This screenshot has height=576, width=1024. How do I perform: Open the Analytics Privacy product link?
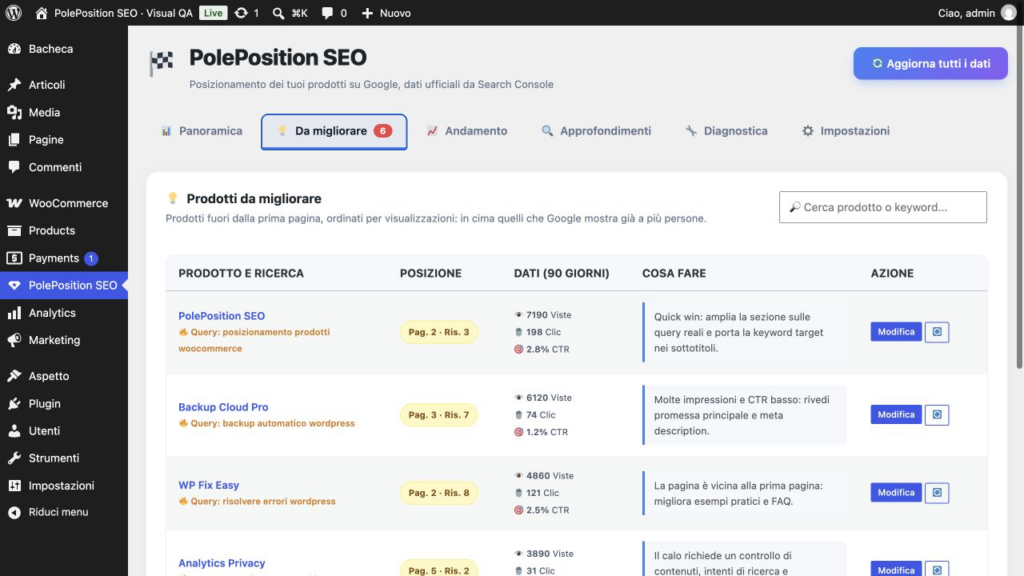pos(221,563)
